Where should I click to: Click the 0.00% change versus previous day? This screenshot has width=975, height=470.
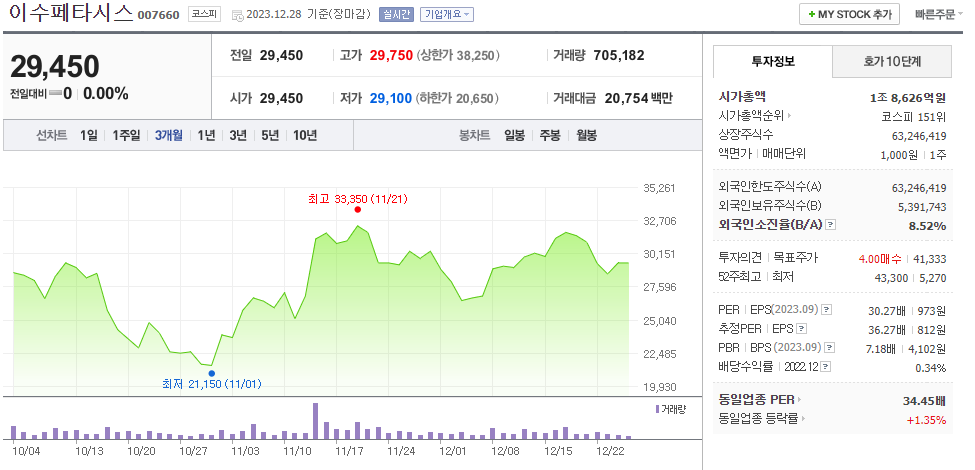click(106, 94)
